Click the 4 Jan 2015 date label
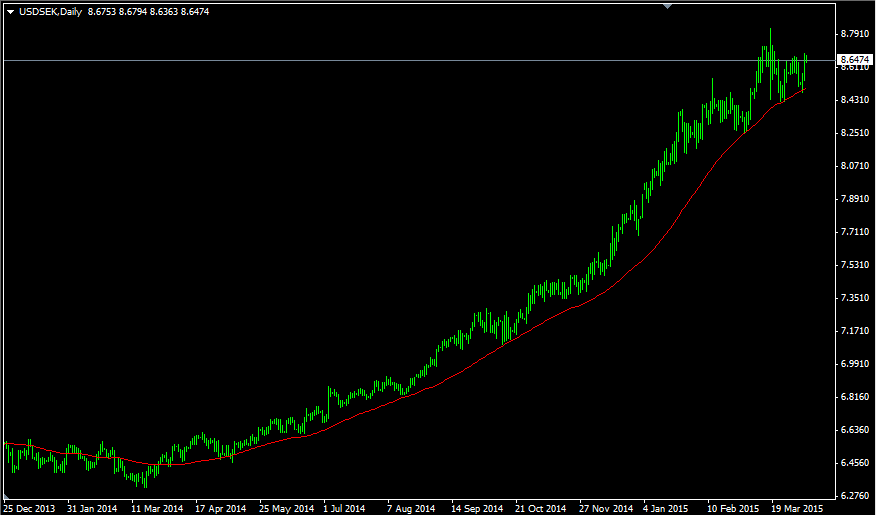Image resolution: width=876 pixels, height=515 pixels. pos(666,508)
